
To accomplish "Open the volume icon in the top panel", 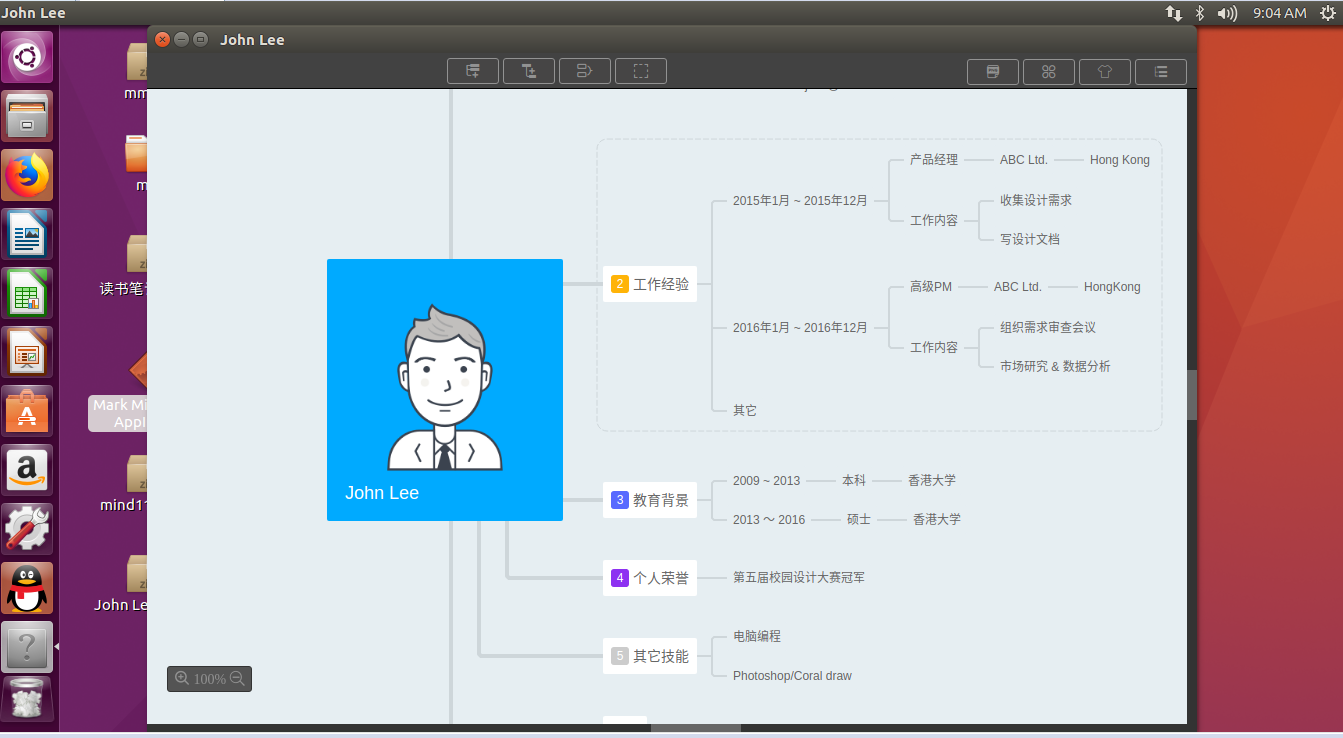I will 1227,13.
